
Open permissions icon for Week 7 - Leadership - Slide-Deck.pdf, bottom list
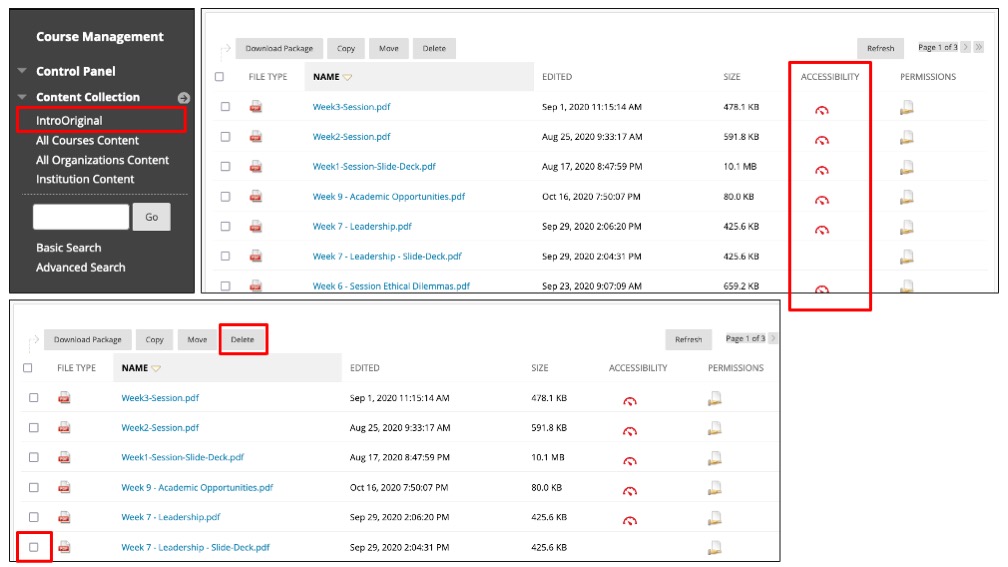[715, 548]
